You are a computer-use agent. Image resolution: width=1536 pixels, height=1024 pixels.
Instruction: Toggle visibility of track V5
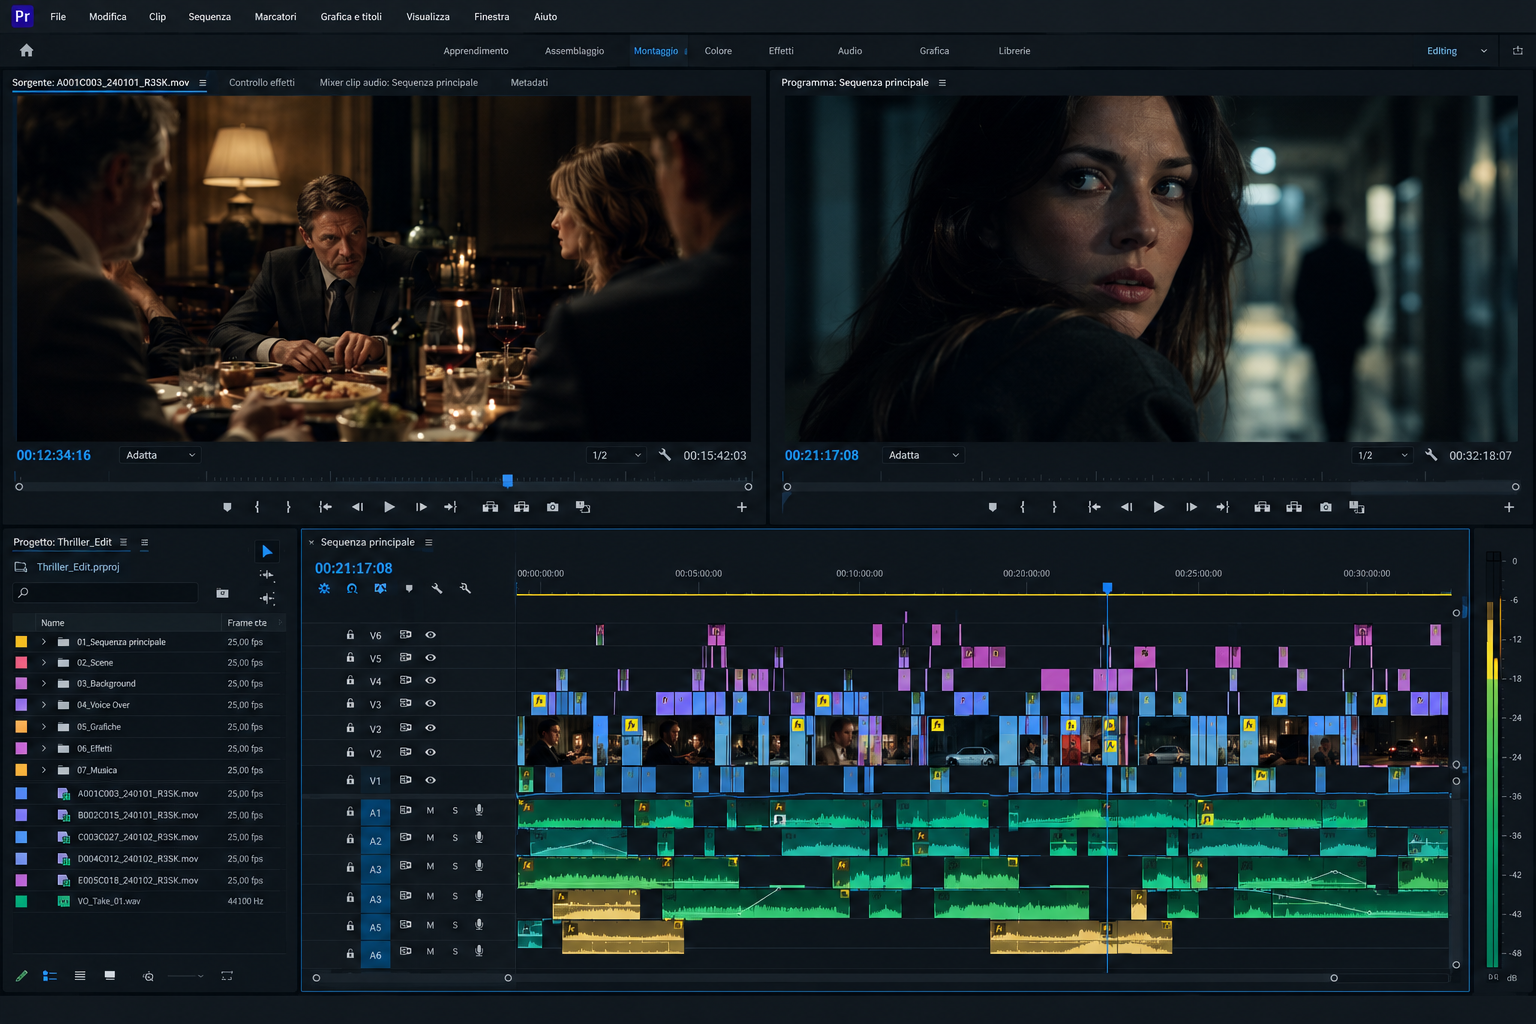coord(430,658)
